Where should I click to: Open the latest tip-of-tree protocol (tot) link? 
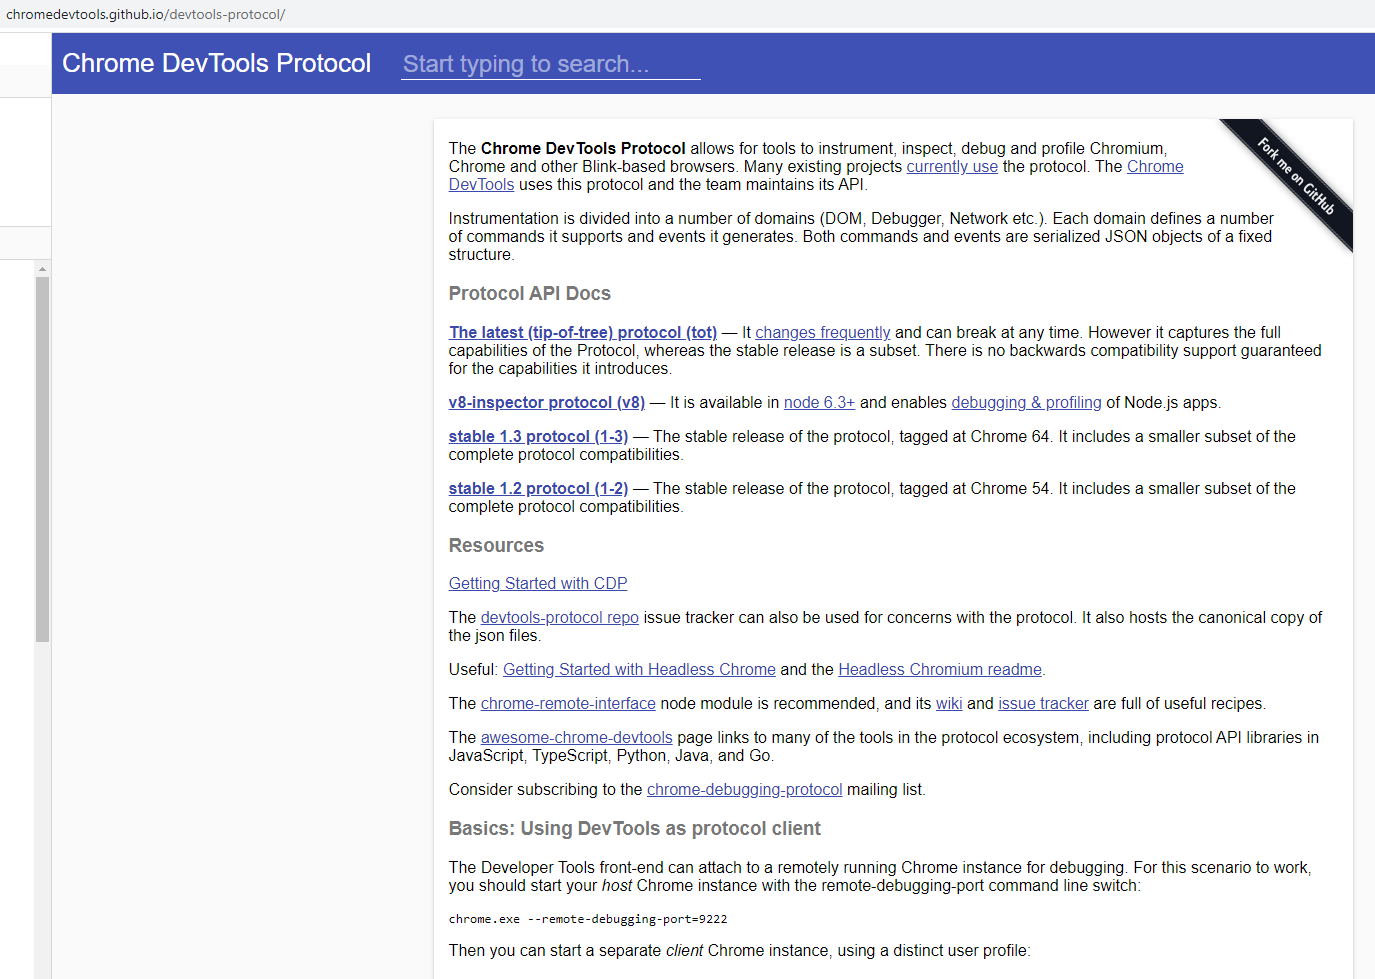point(583,333)
